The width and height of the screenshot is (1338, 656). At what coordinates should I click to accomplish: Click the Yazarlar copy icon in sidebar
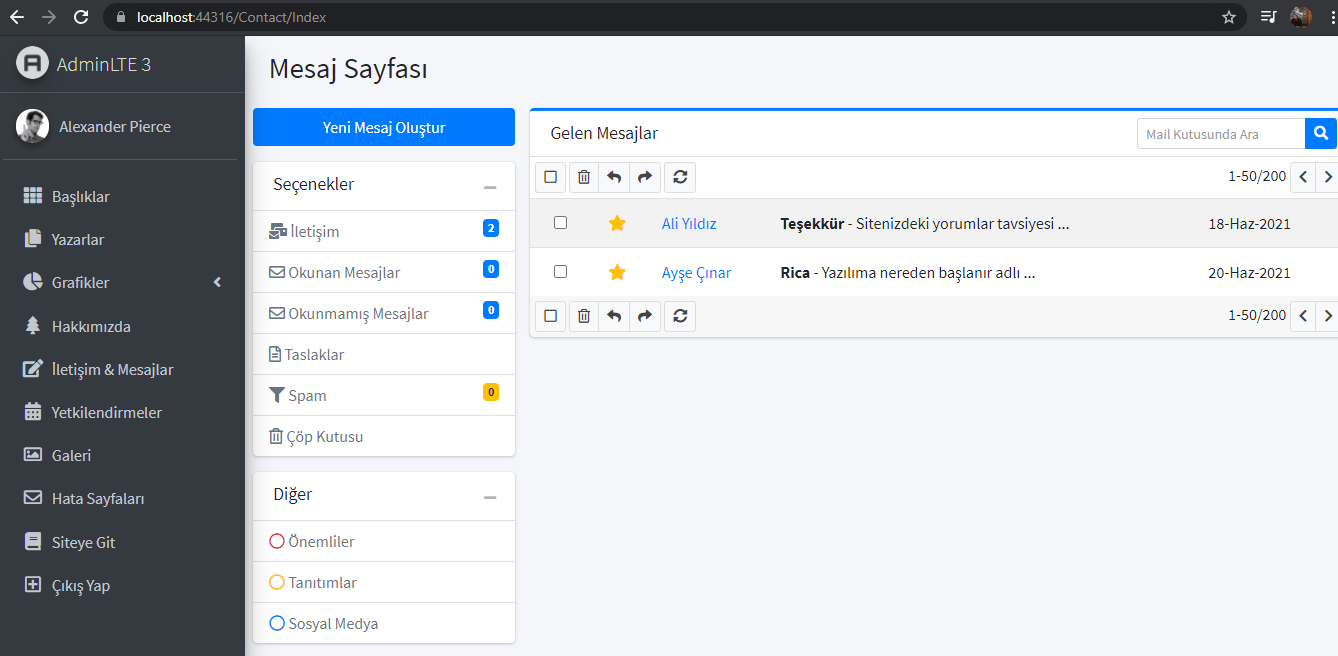pyautogui.click(x=32, y=239)
